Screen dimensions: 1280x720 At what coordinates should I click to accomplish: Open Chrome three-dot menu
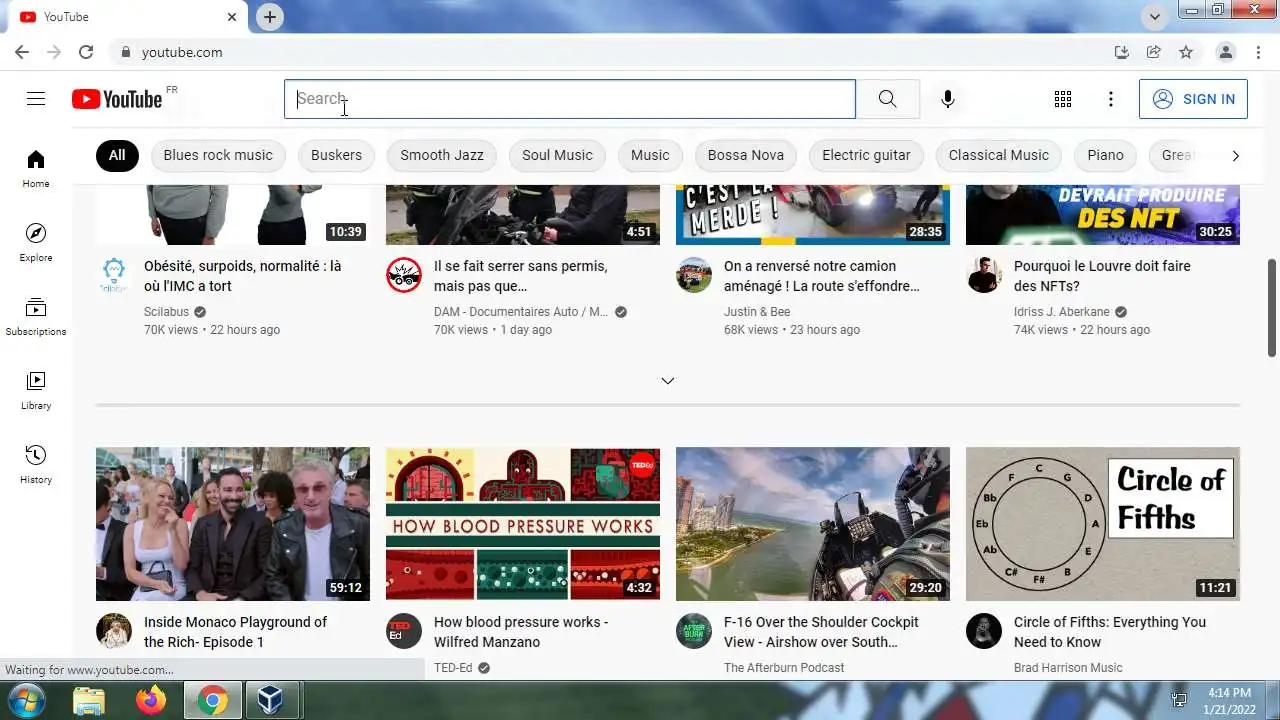(1256, 52)
